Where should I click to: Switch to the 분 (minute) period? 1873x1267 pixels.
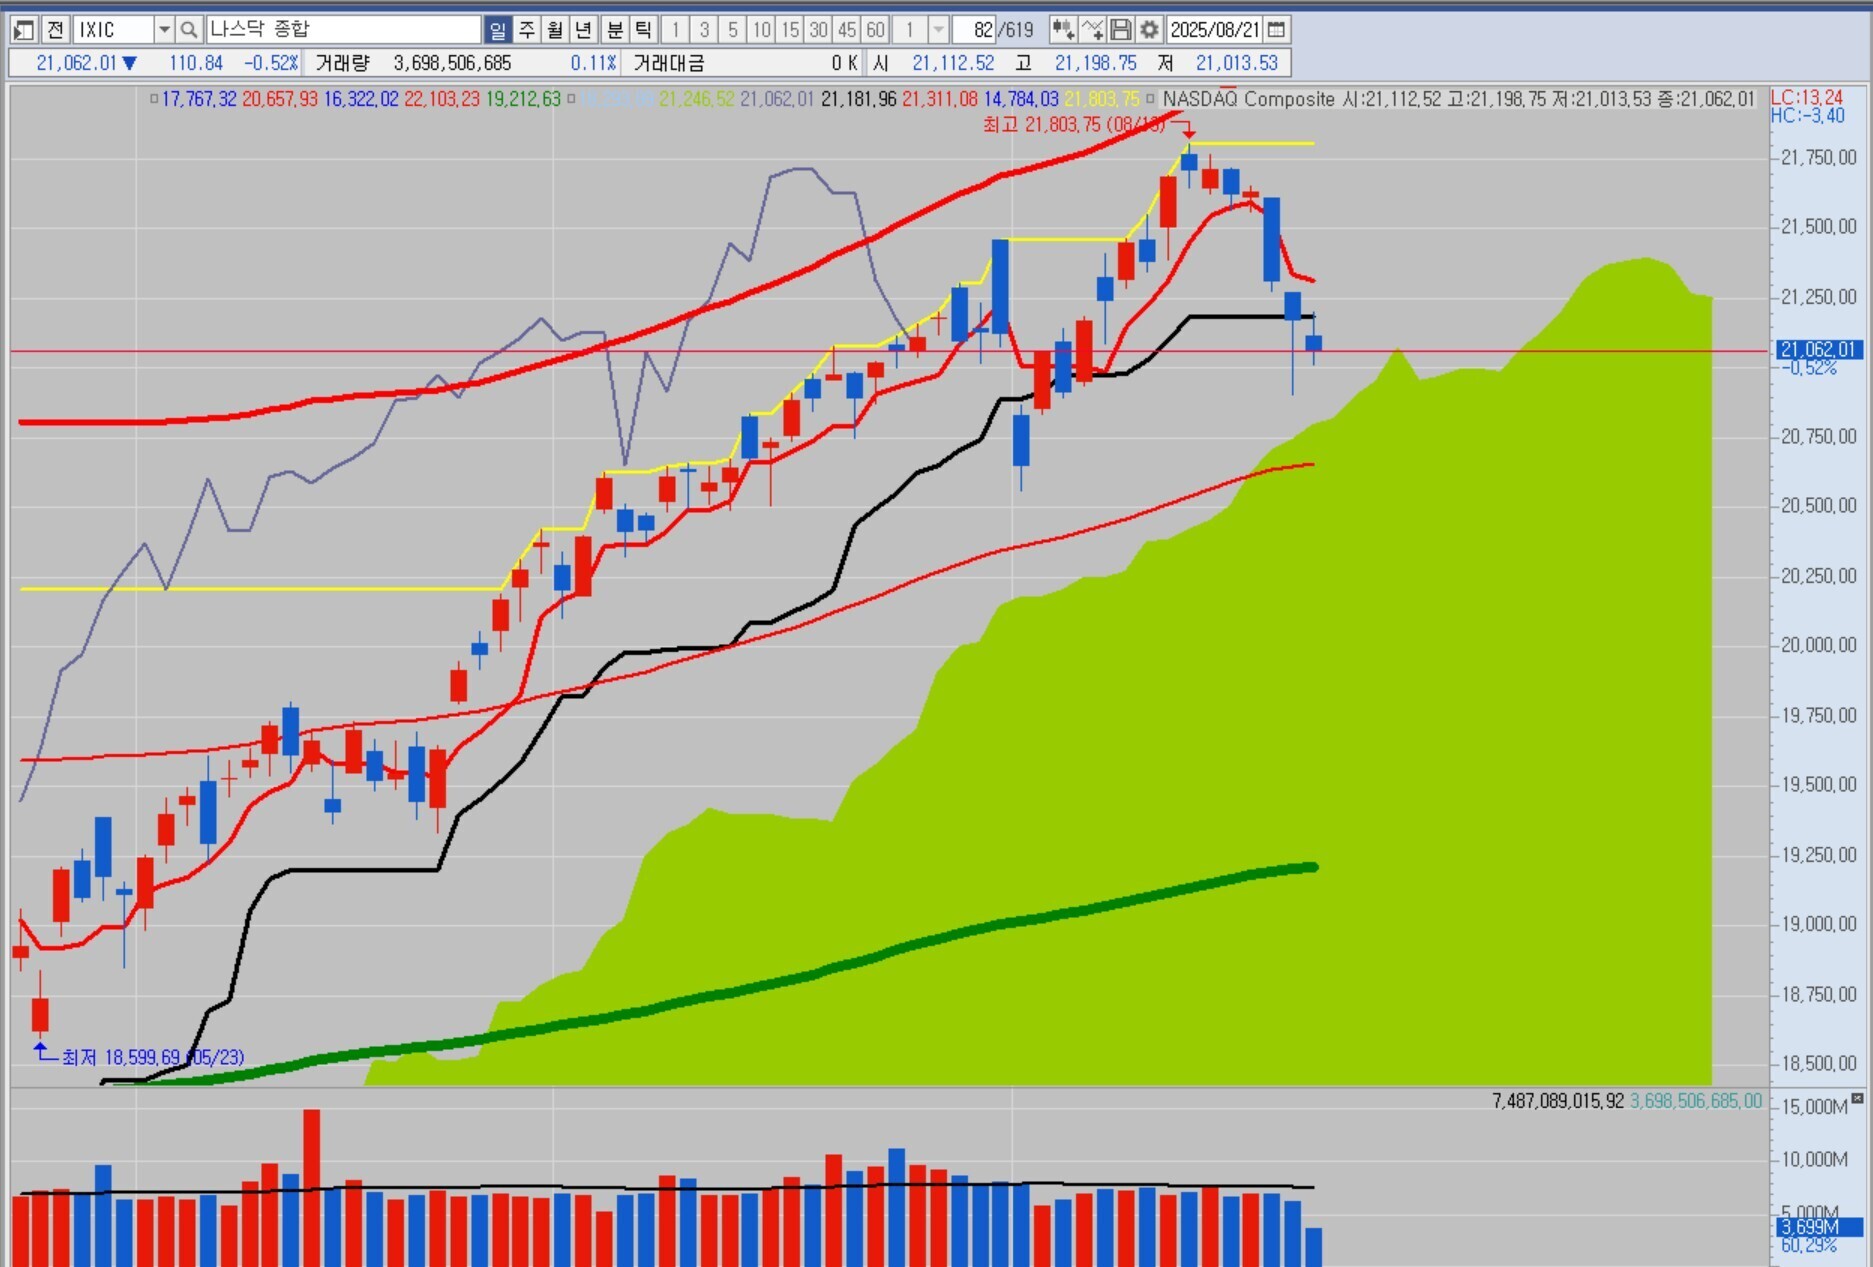pos(615,30)
